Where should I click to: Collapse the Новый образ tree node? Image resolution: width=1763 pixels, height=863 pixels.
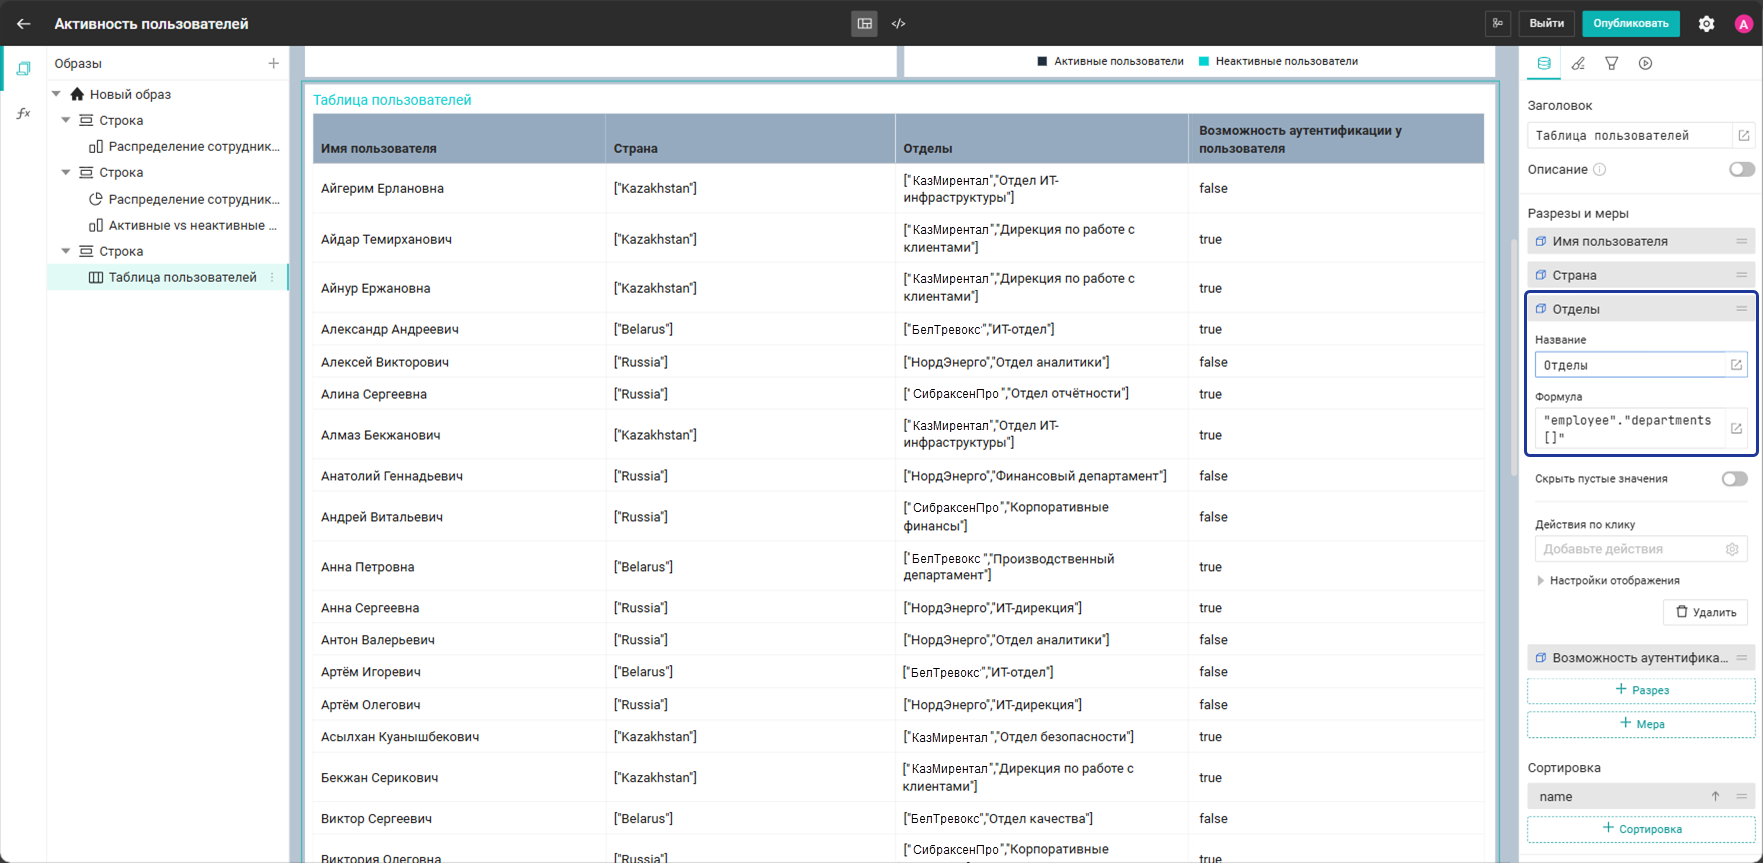coord(57,94)
